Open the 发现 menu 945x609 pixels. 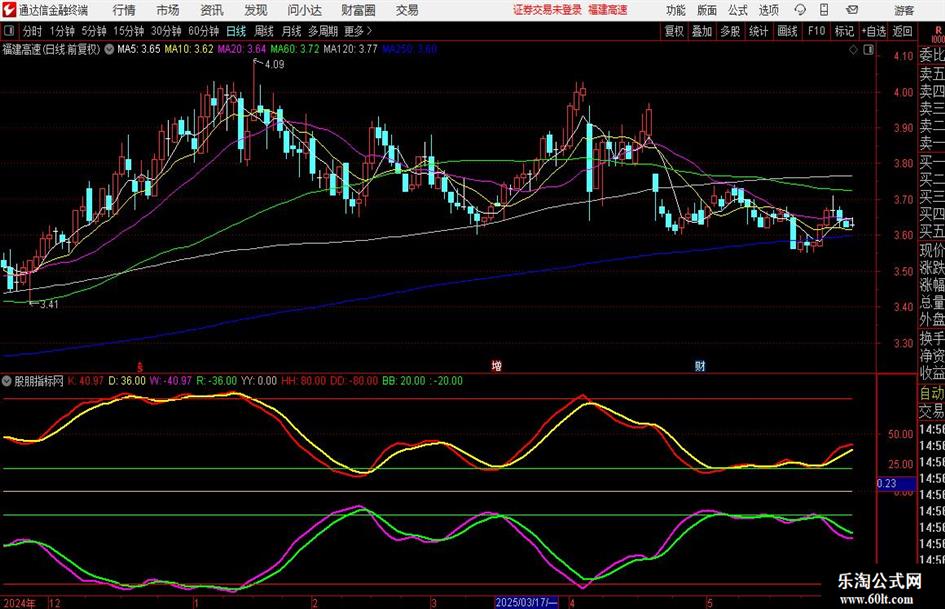[256, 10]
